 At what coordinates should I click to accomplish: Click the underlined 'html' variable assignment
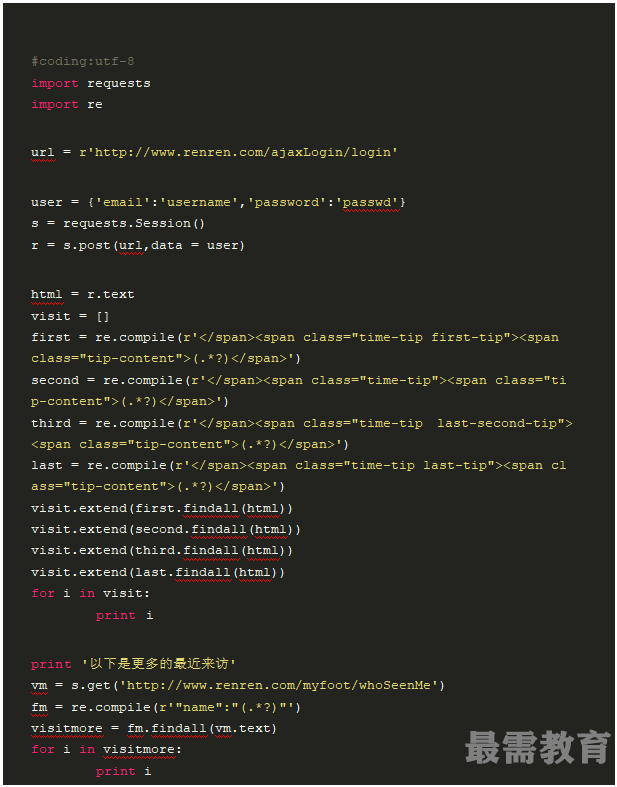point(47,294)
